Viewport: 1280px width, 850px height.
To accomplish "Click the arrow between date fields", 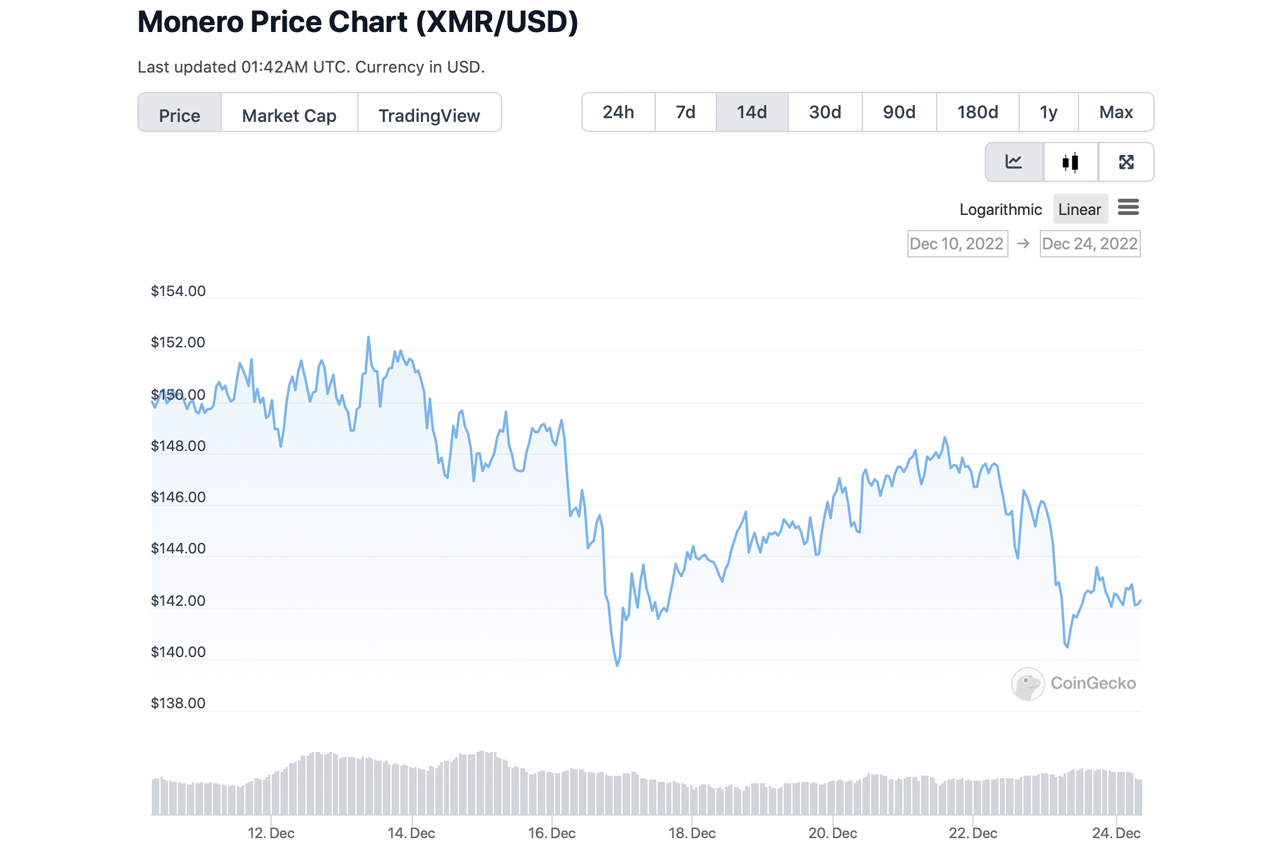I will (x=1023, y=243).
